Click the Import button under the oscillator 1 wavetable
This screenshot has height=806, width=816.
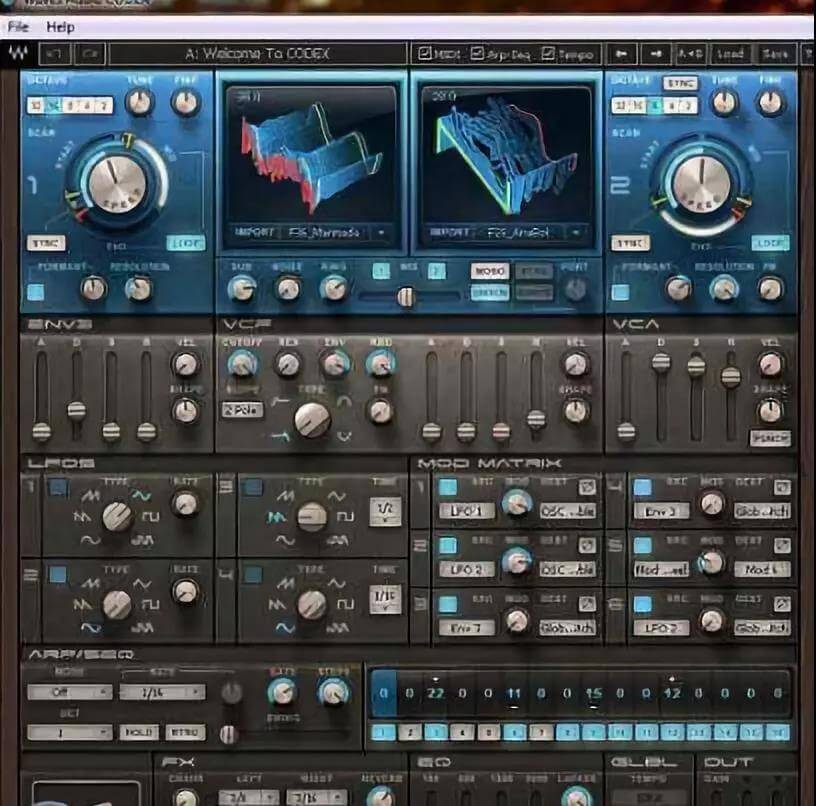255,232
